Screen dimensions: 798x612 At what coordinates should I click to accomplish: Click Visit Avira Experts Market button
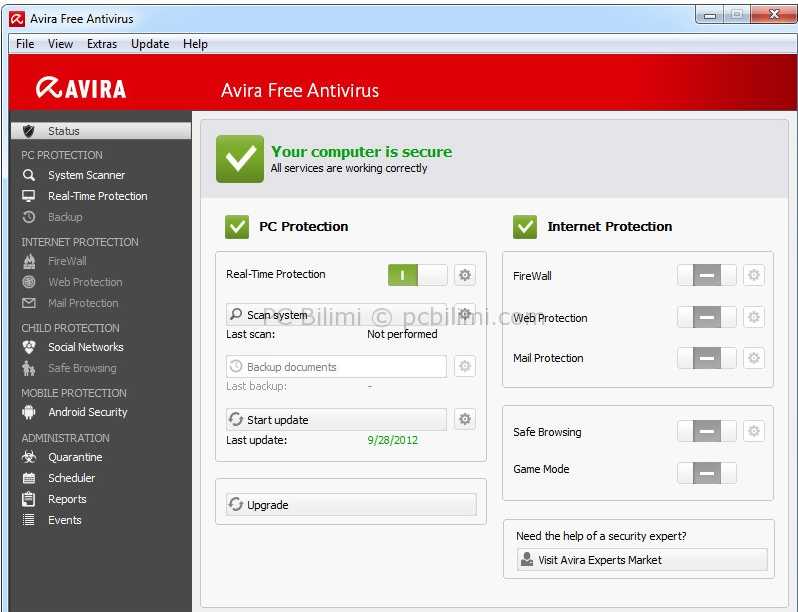[x=642, y=560]
